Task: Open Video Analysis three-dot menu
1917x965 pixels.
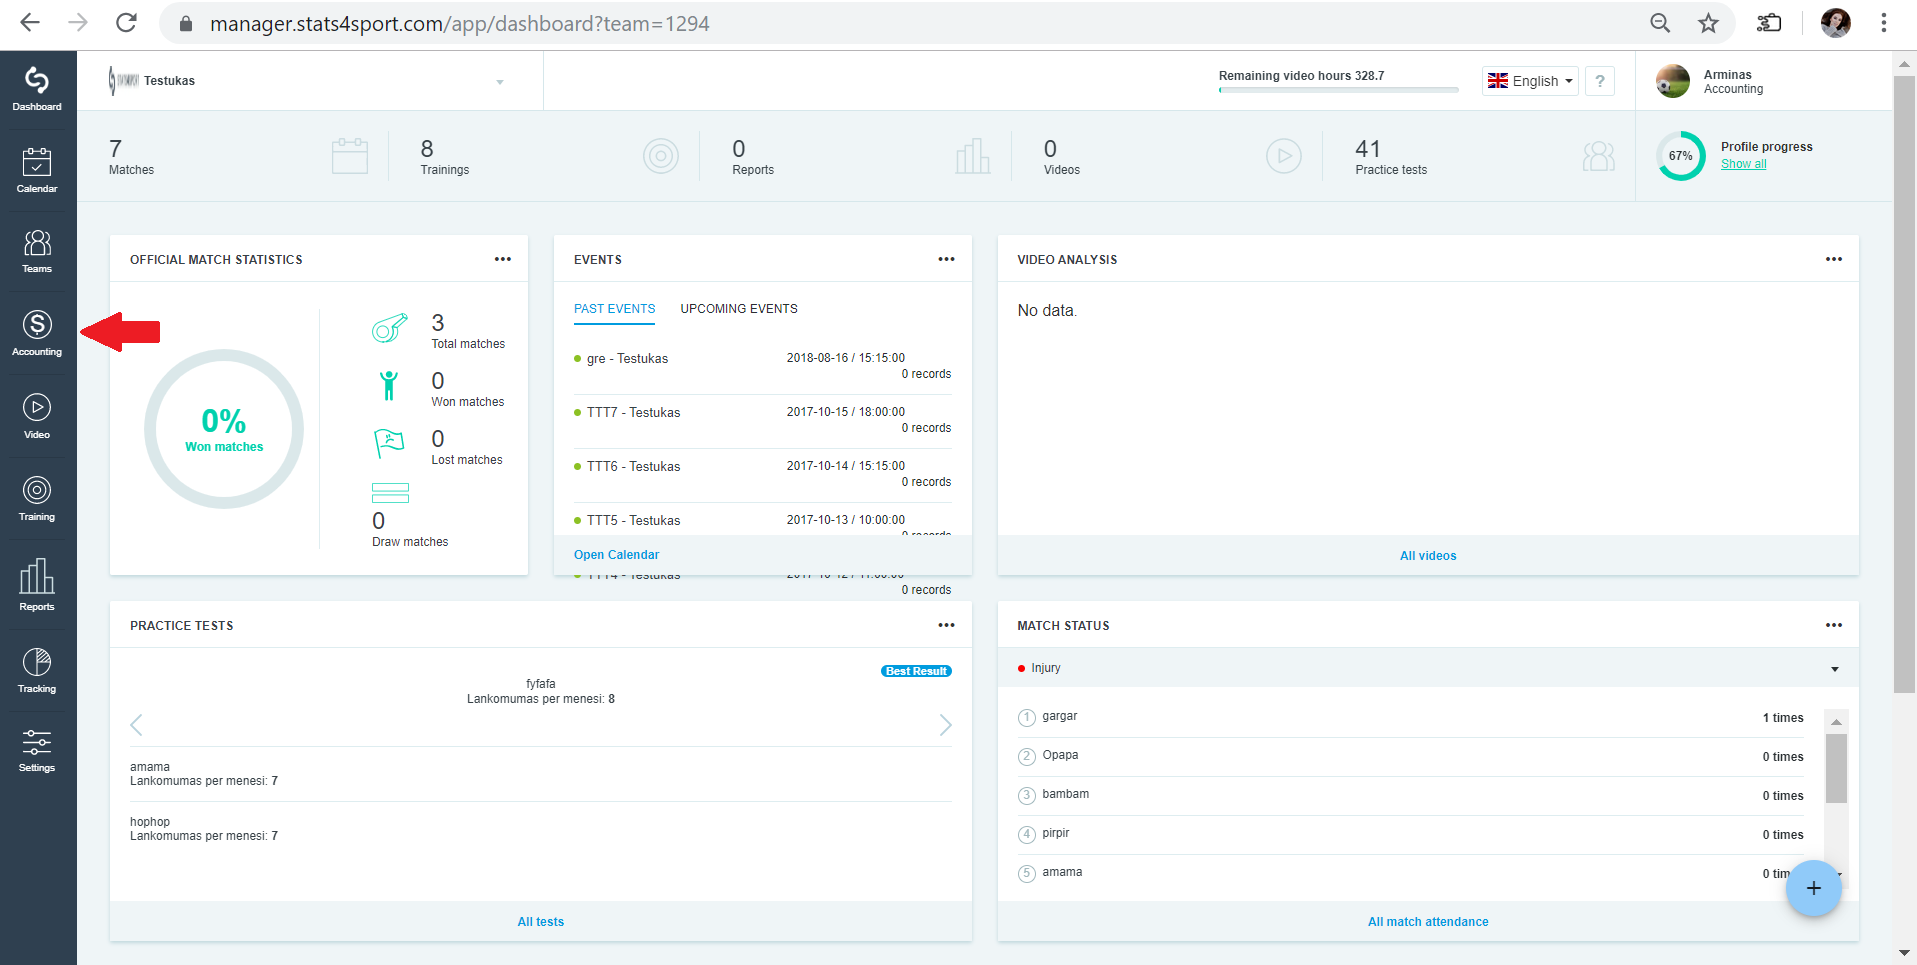Action: (1834, 259)
